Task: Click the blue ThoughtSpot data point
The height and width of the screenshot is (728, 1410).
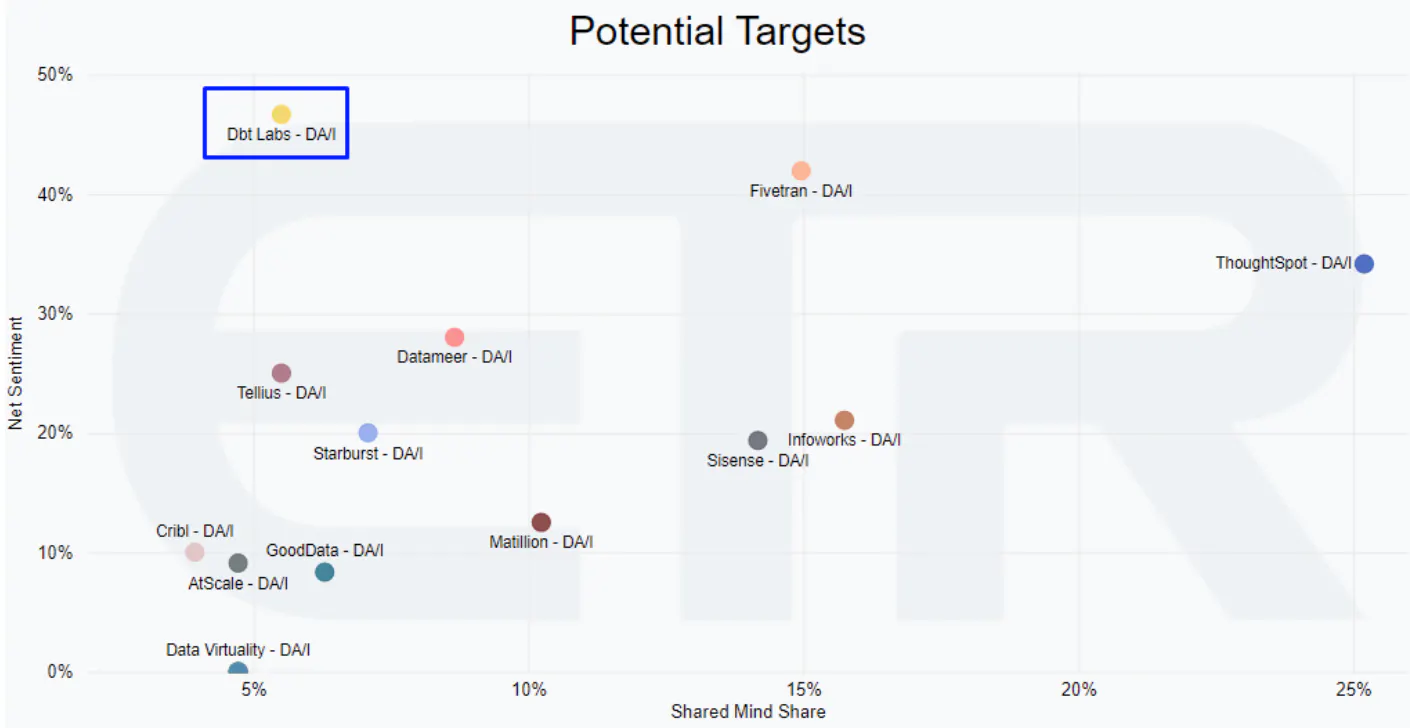Action: pyautogui.click(x=1364, y=264)
